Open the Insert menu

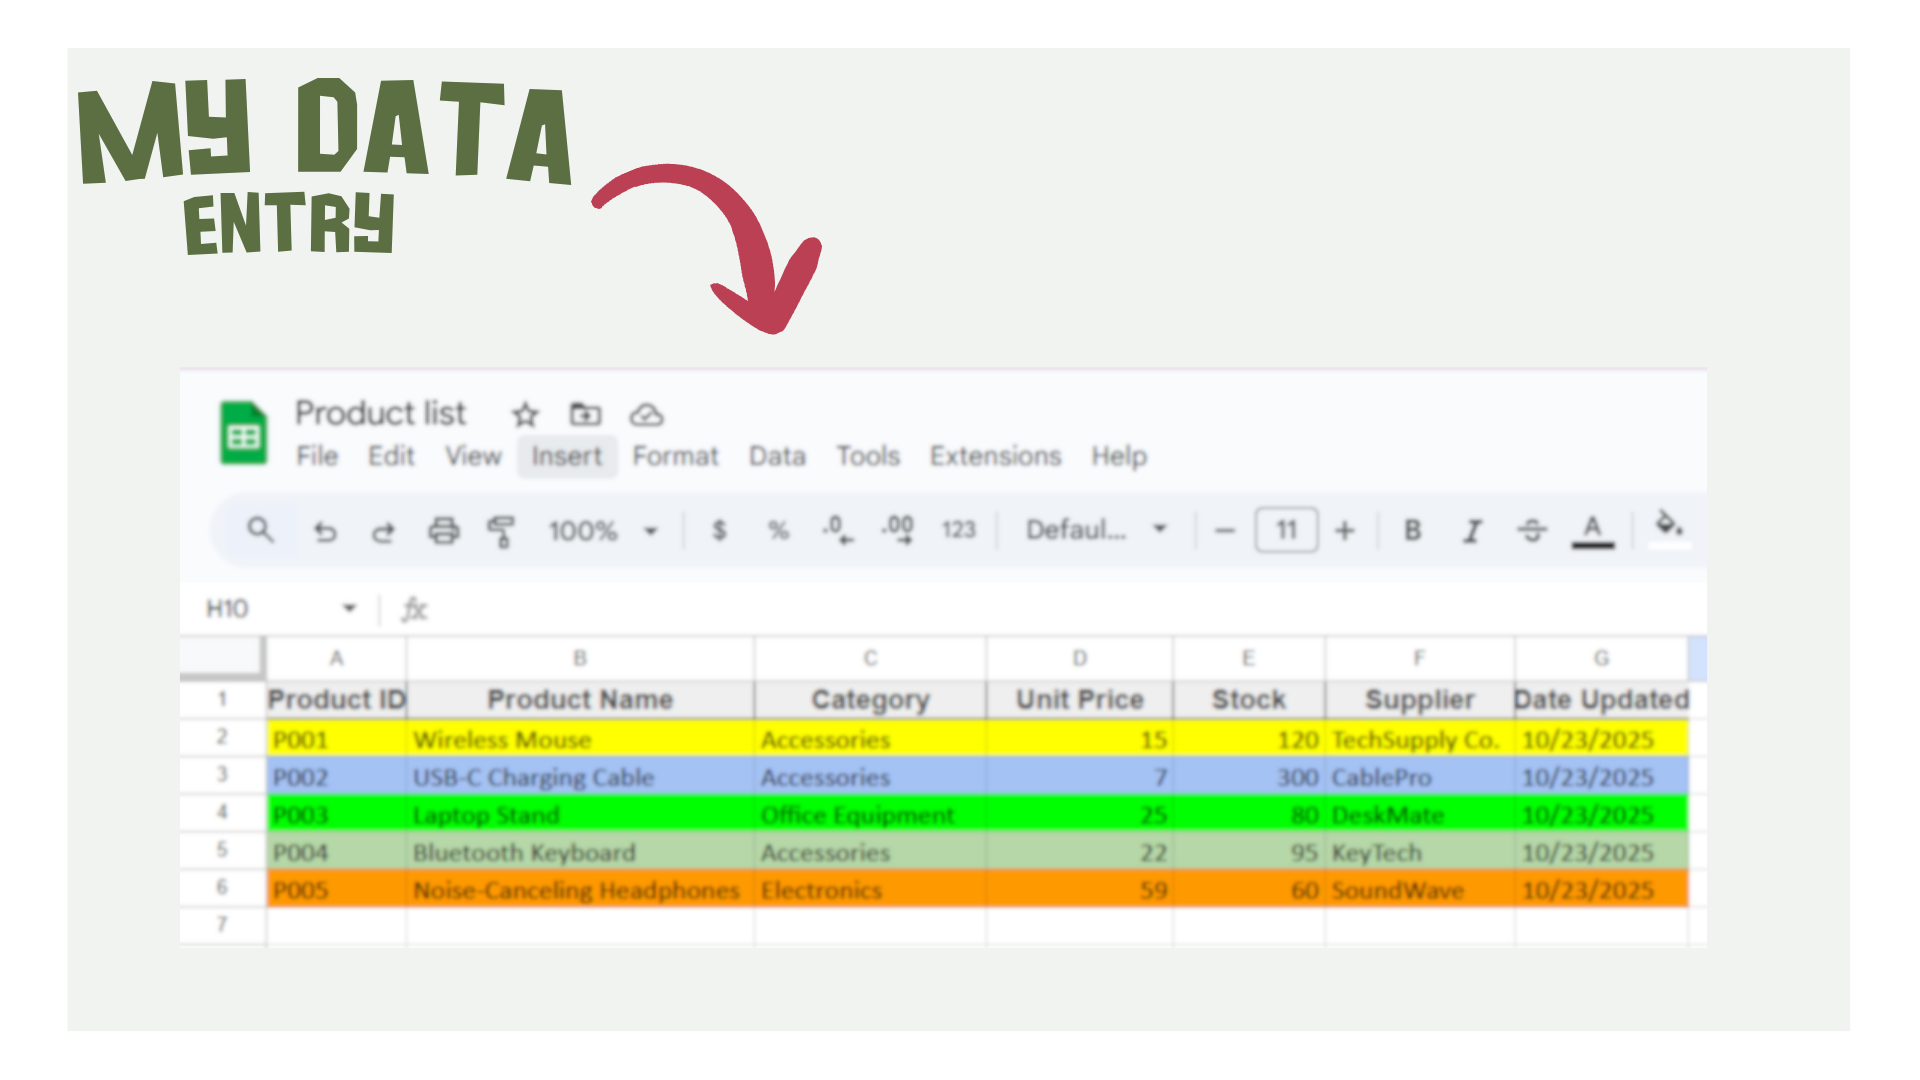tap(566, 456)
